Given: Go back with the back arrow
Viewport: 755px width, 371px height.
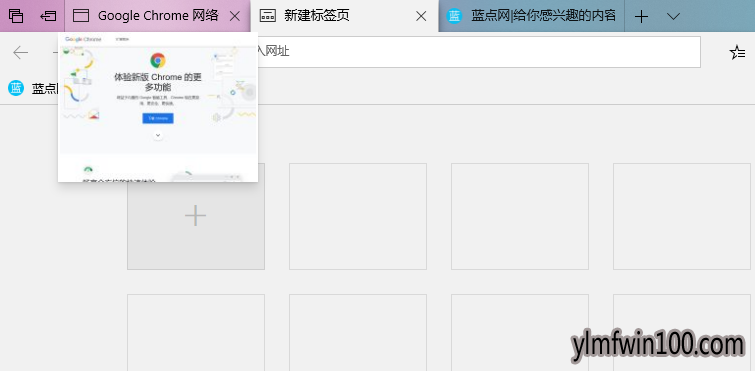Looking at the screenshot, I should [21, 52].
